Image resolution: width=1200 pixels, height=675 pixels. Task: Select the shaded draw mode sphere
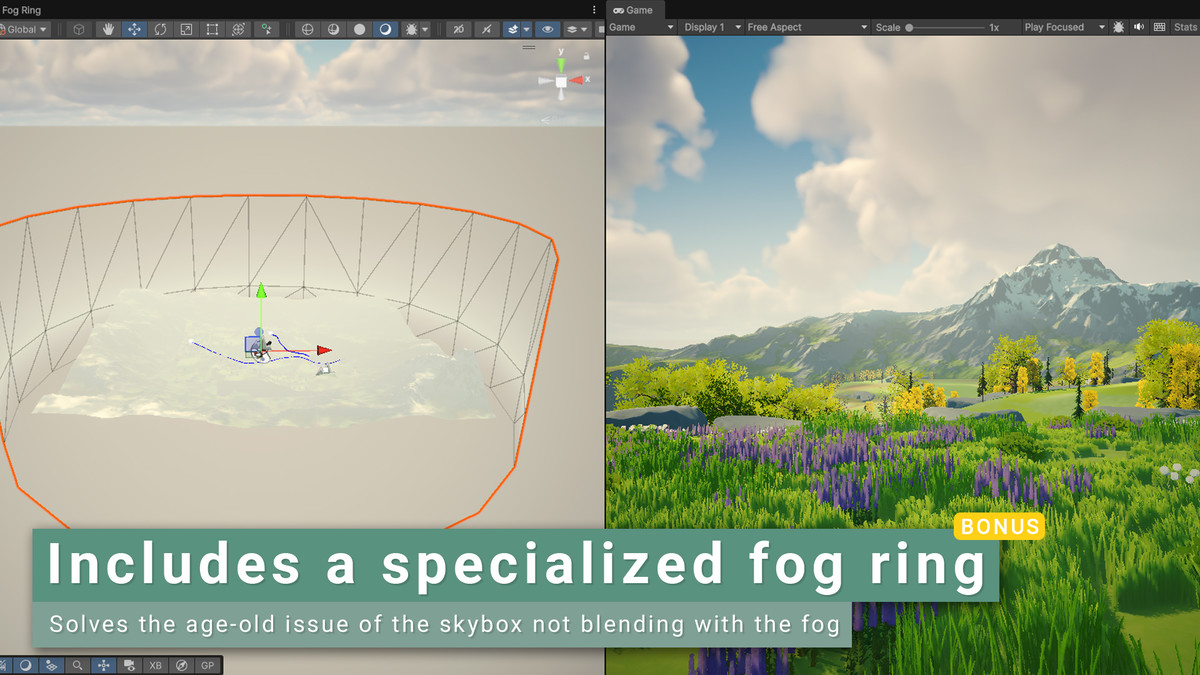[385, 29]
